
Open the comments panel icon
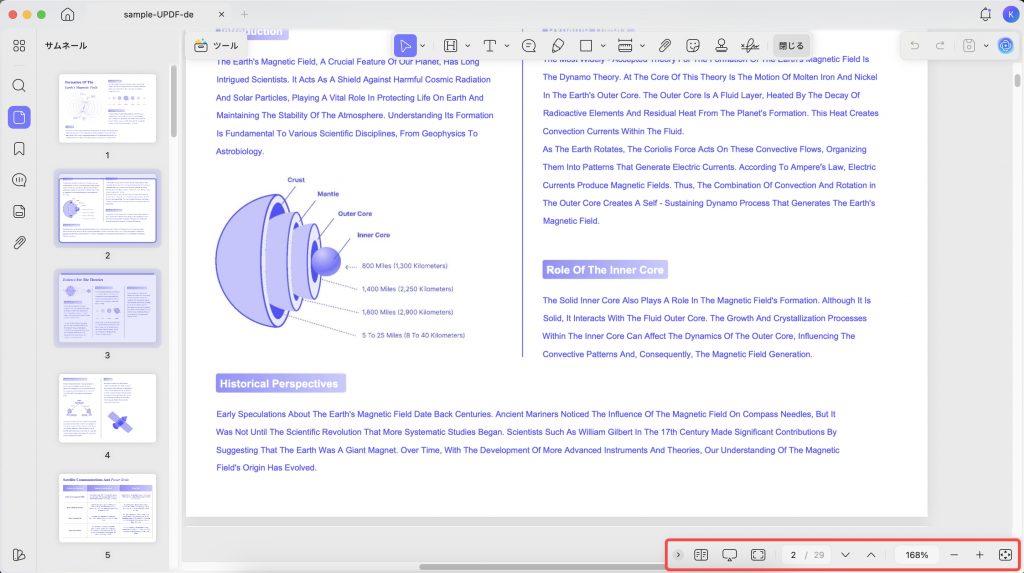19,180
